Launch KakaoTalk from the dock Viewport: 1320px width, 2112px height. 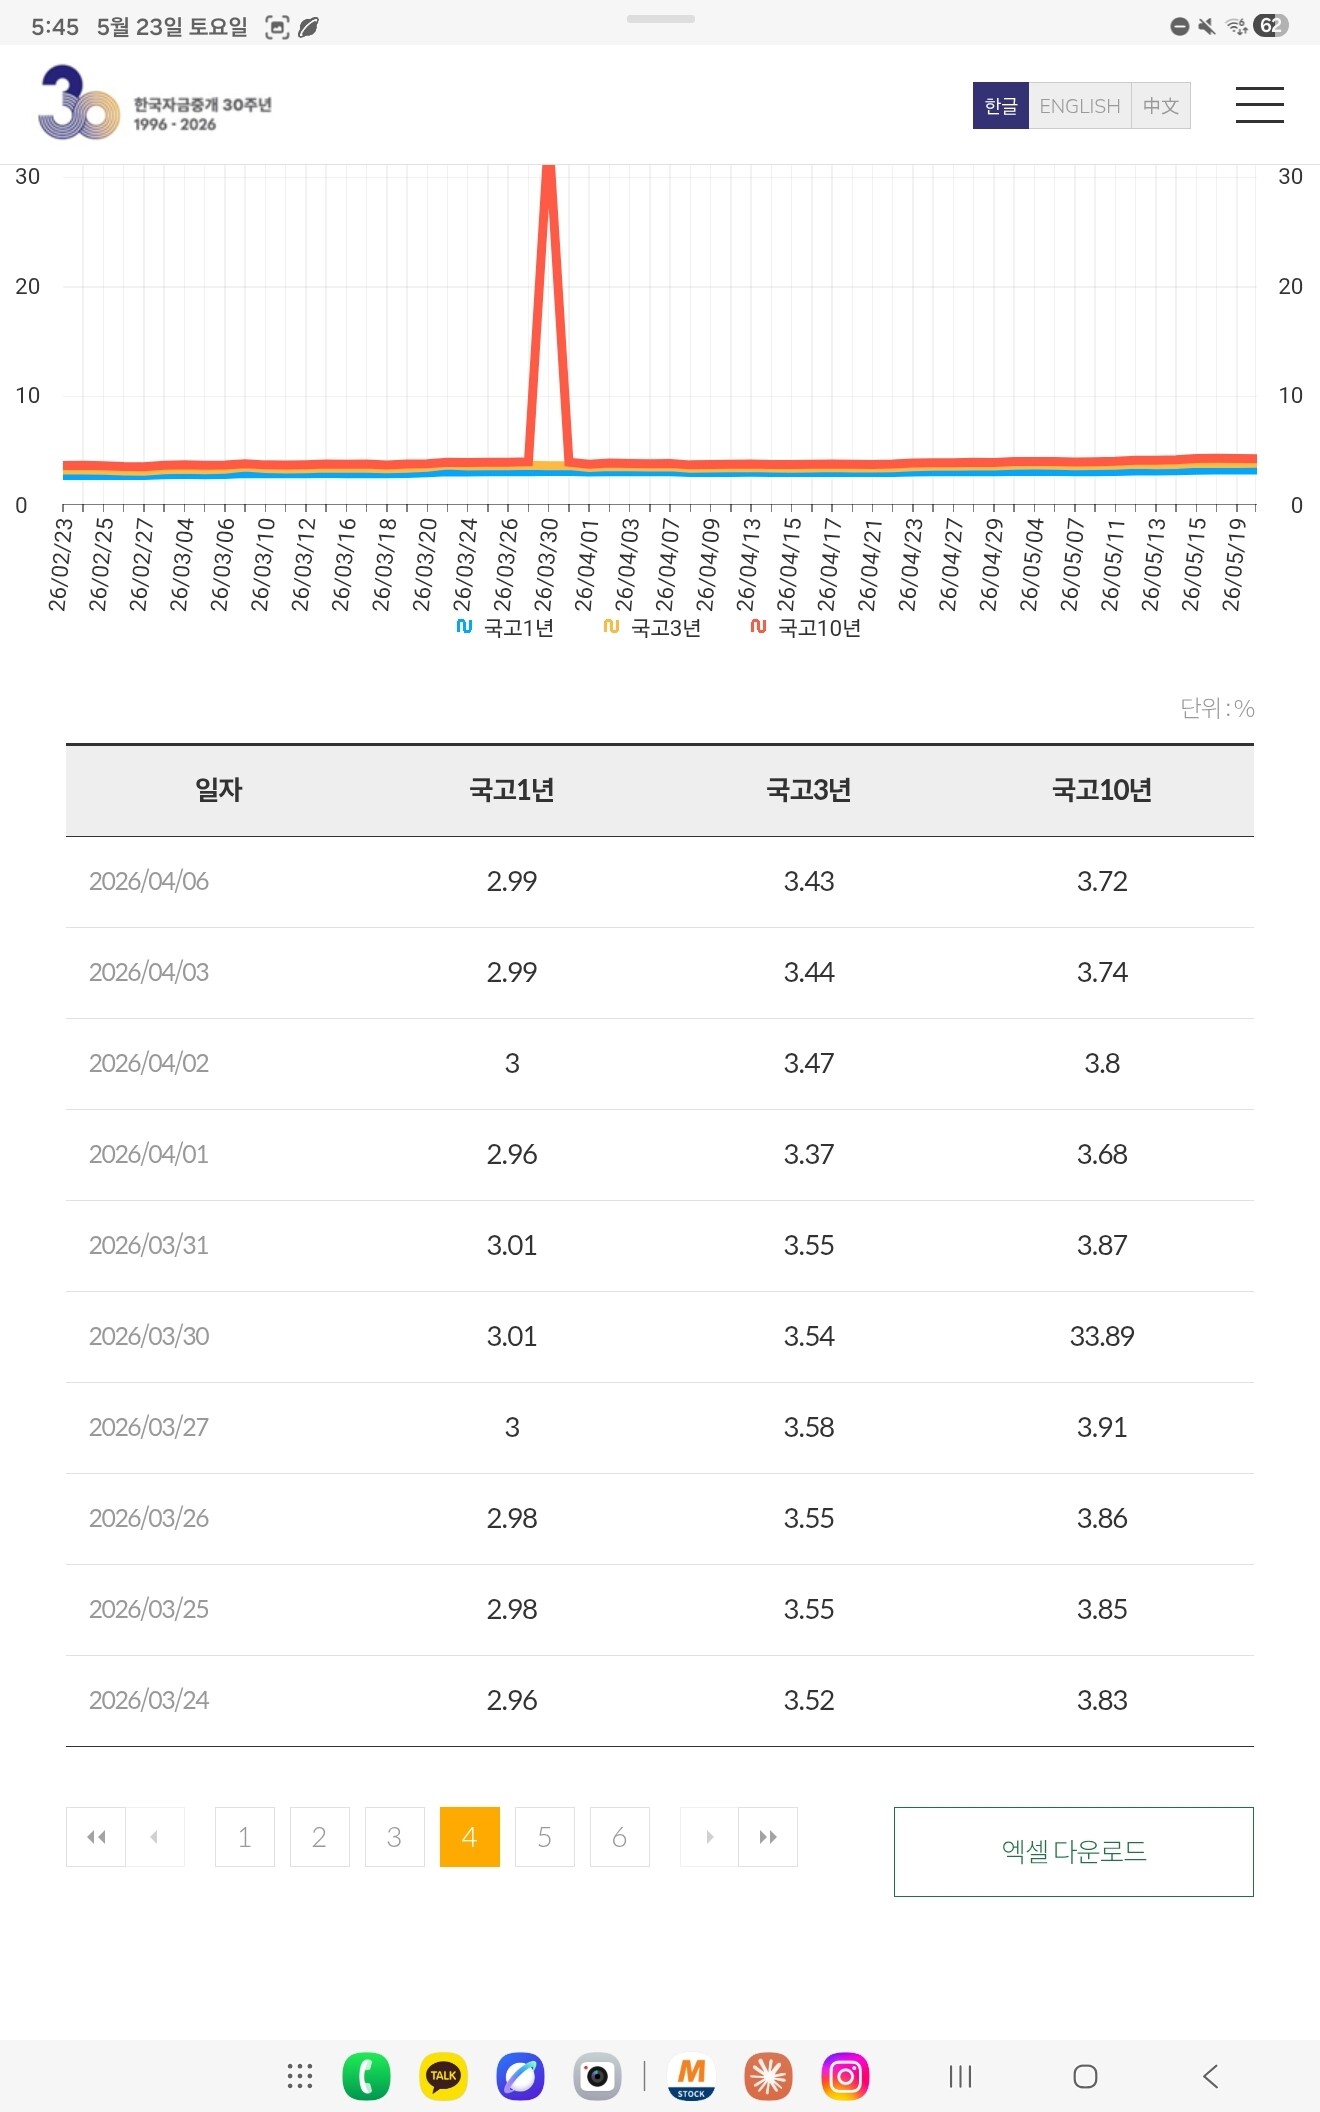pos(443,2076)
